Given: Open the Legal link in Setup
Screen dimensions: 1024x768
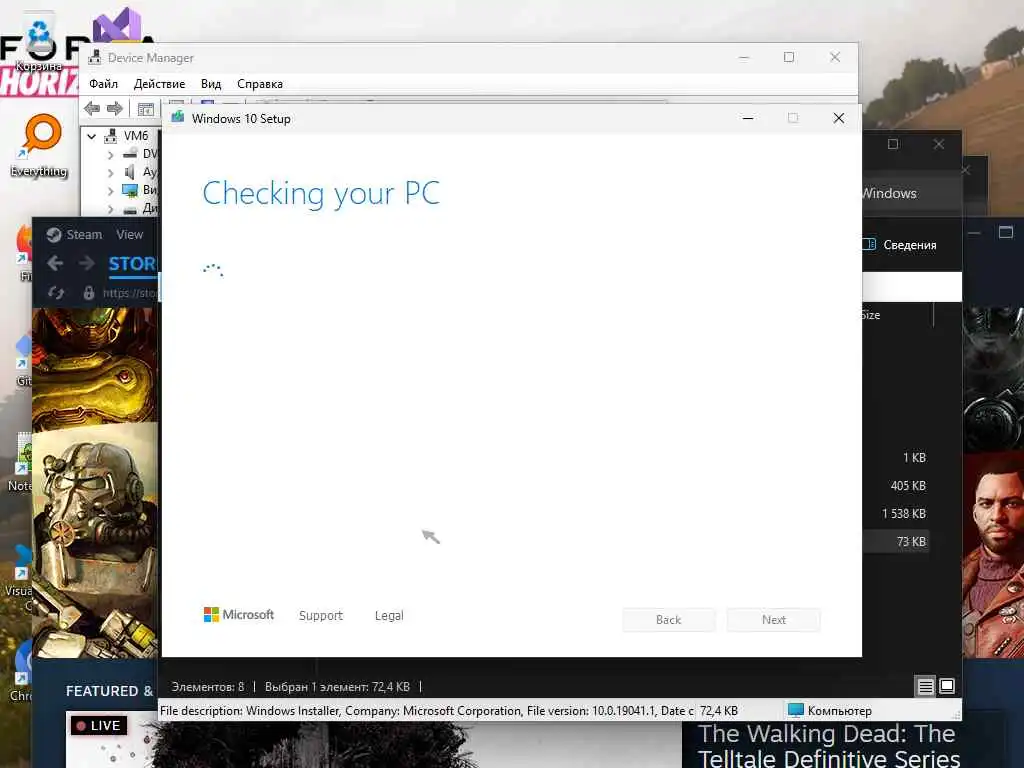Looking at the screenshot, I should 389,616.
